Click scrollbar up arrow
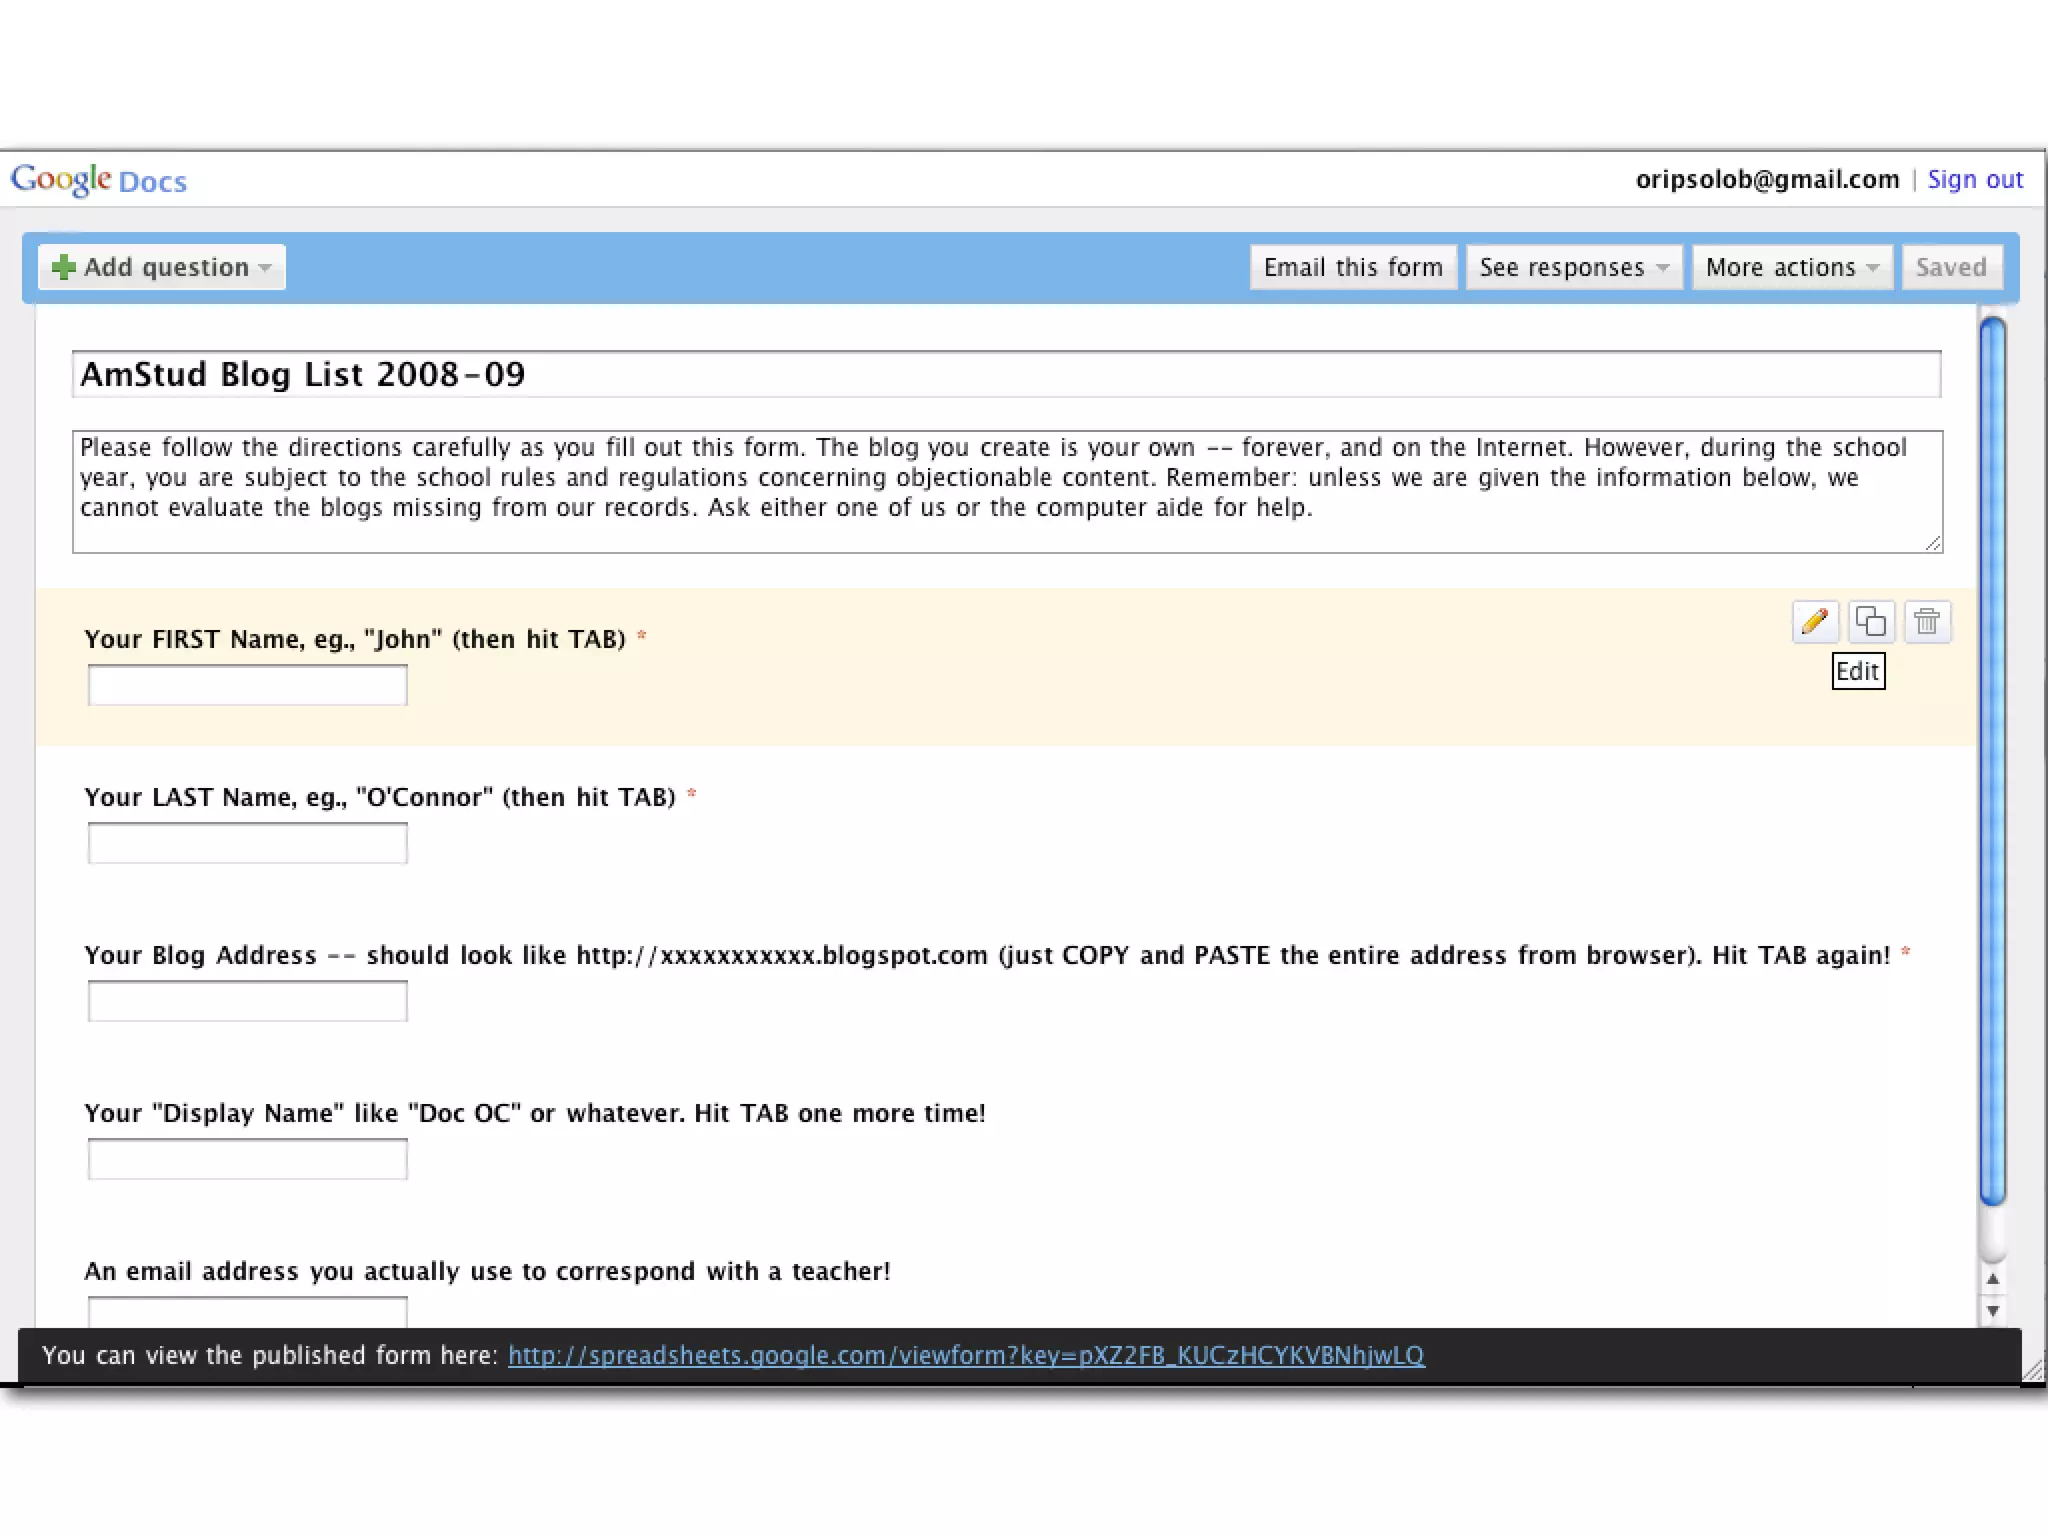Viewport: 2048px width, 1536px height. (1993, 1279)
